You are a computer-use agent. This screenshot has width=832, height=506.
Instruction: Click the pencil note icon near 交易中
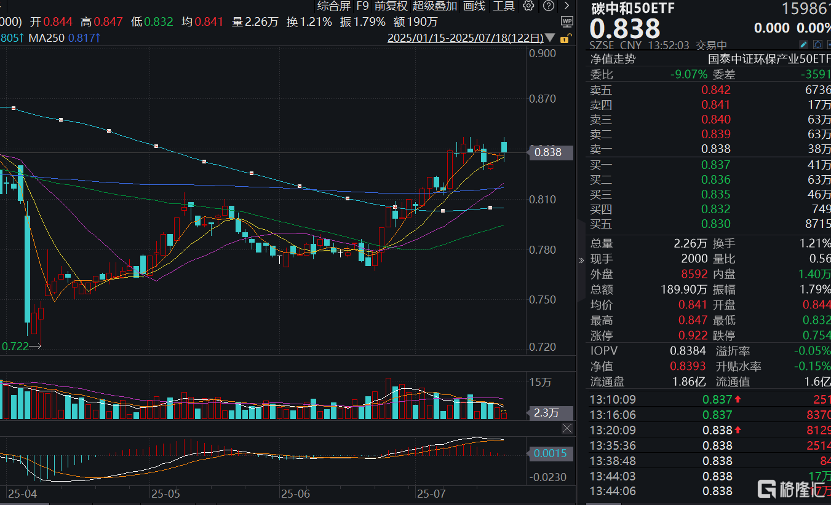pos(804,45)
